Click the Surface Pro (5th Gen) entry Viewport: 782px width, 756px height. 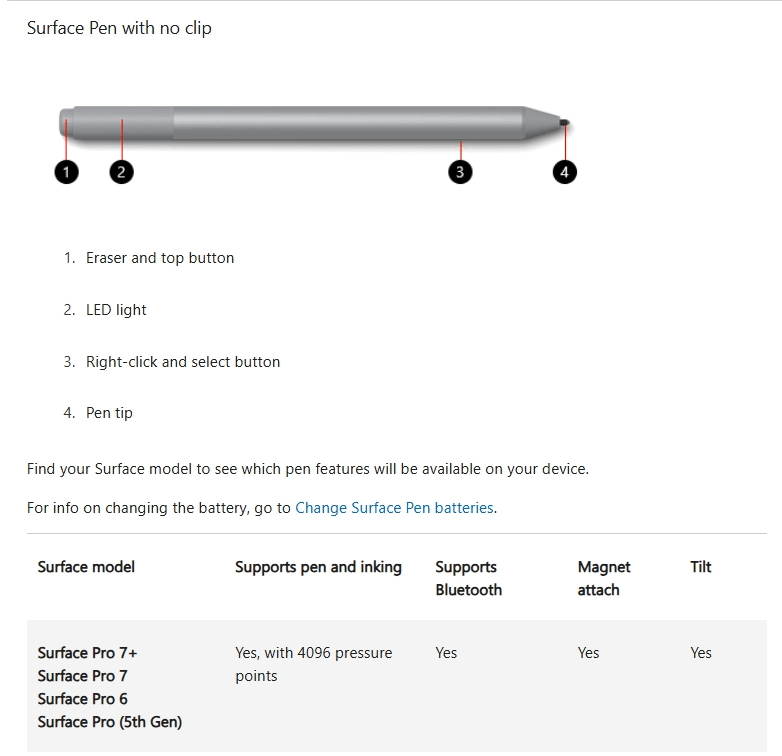click(110, 722)
